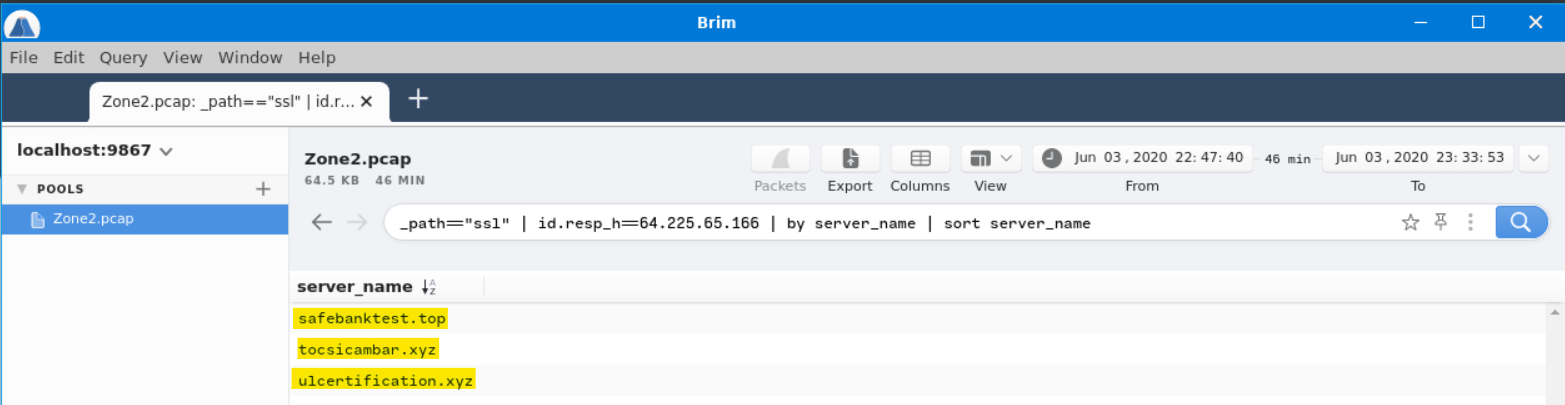1565x405 pixels.
Task: Open the Window menu
Action: 250,57
